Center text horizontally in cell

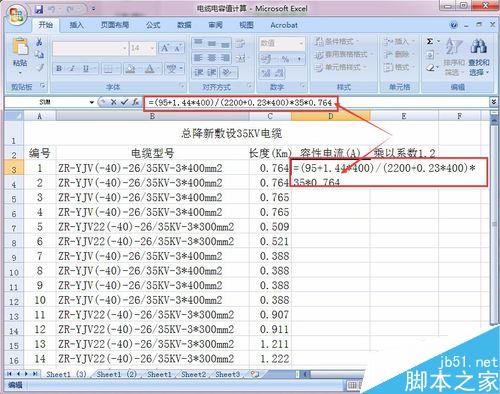coord(212,58)
